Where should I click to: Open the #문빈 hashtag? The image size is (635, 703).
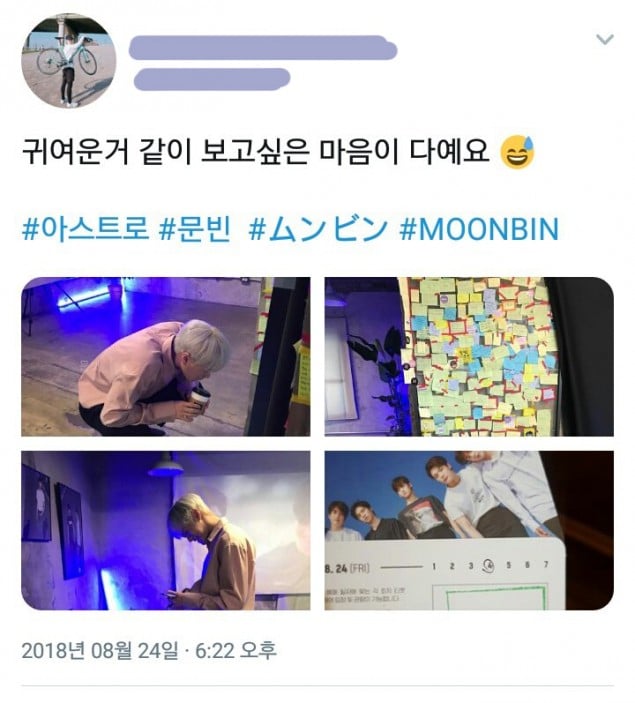coord(195,229)
